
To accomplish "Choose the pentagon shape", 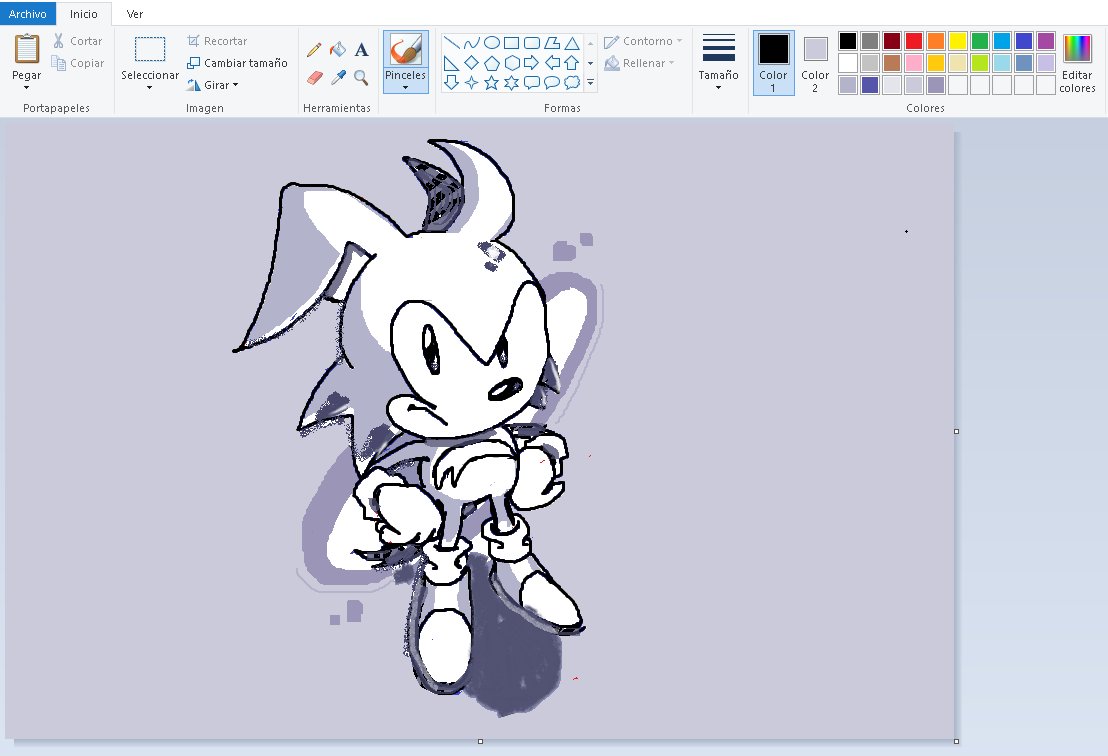I will (x=492, y=63).
